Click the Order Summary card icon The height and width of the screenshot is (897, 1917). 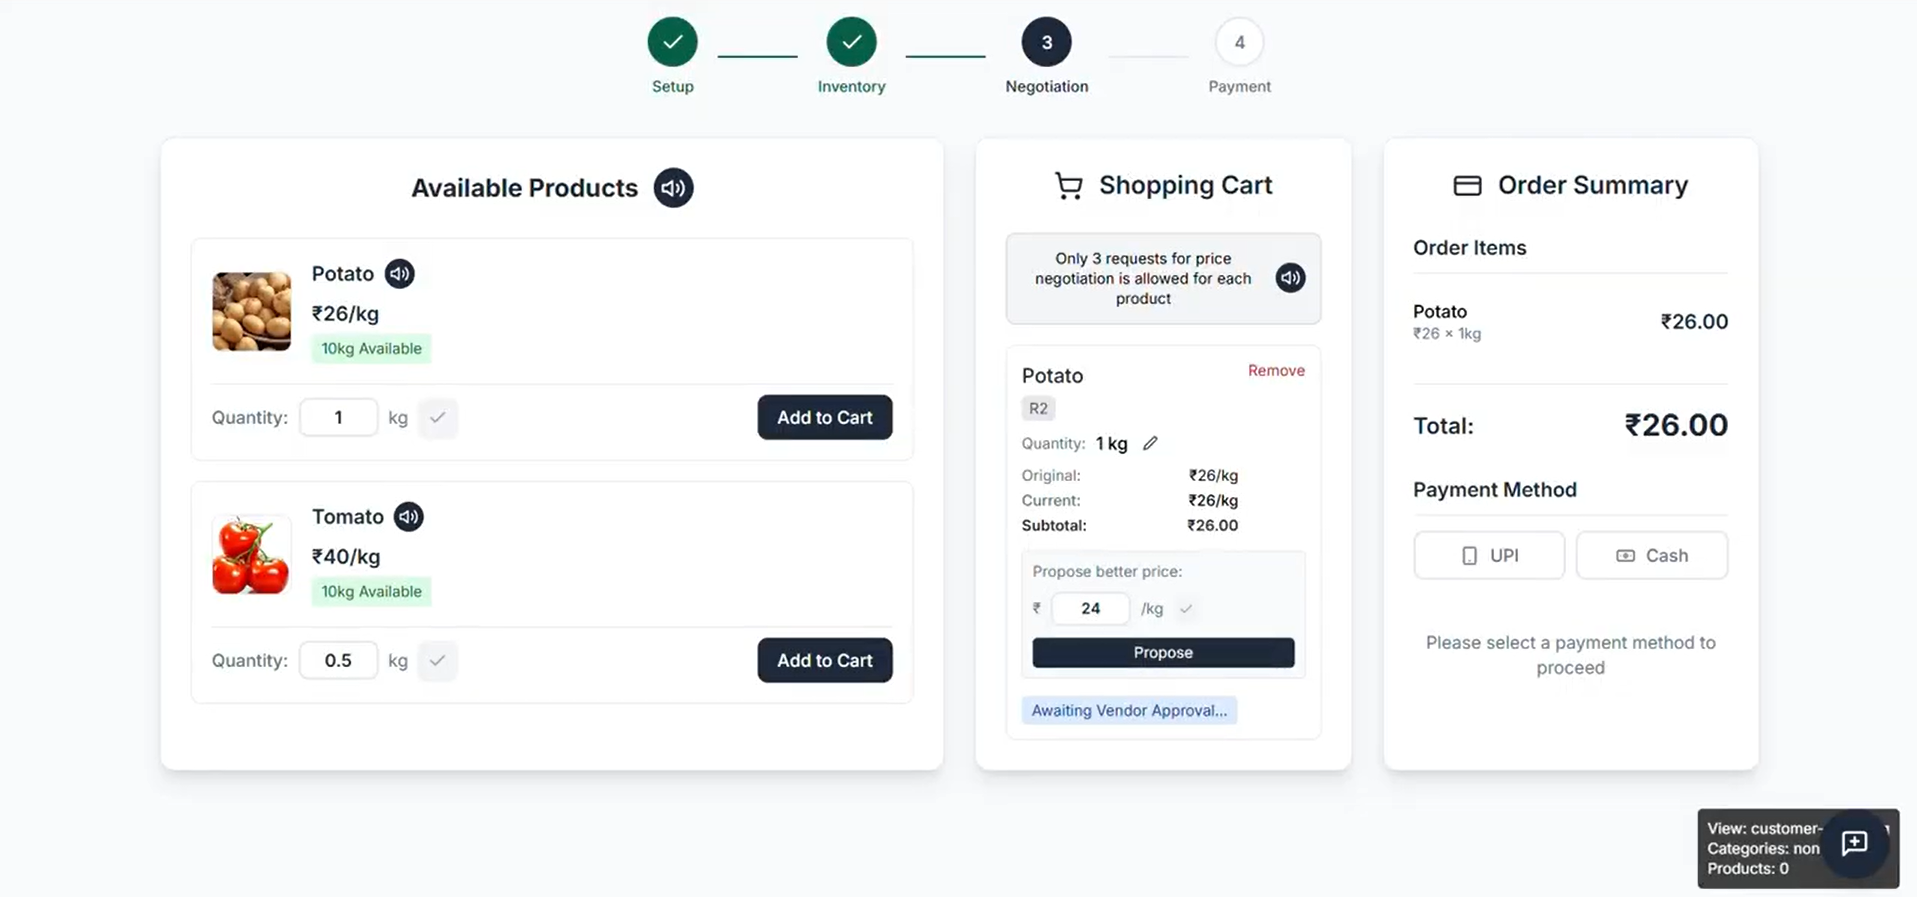[x=1467, y=186]
